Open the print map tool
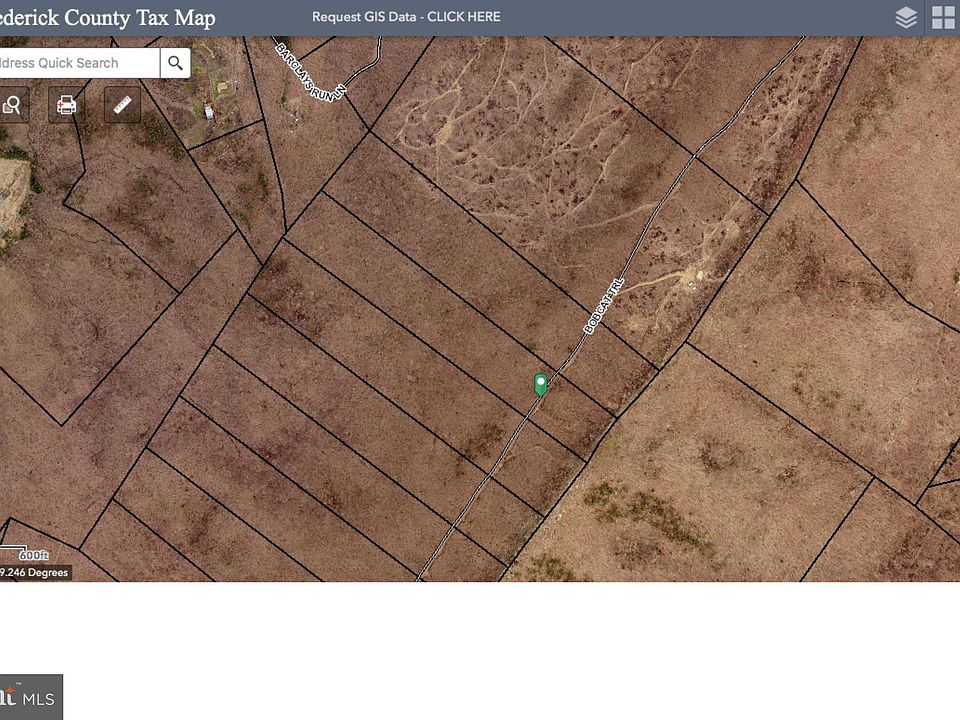This screenshot has height=720, width=960. 67,105
